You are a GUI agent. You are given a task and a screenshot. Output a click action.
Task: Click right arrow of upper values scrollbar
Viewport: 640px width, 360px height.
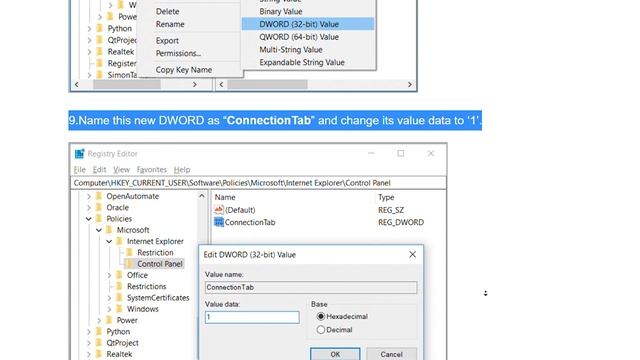click(410, 84)
